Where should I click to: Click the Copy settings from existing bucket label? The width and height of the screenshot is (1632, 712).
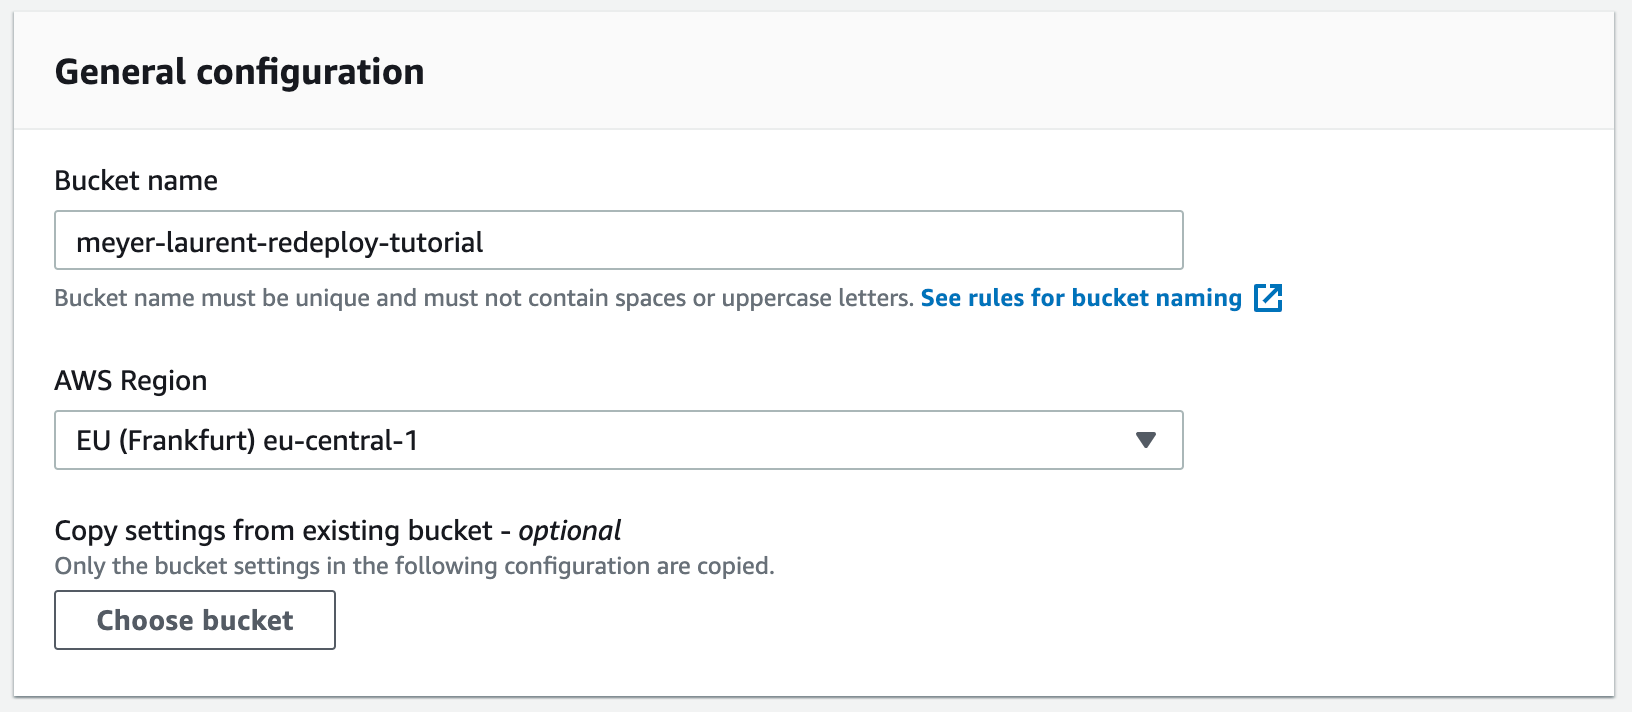click(274, 531)
